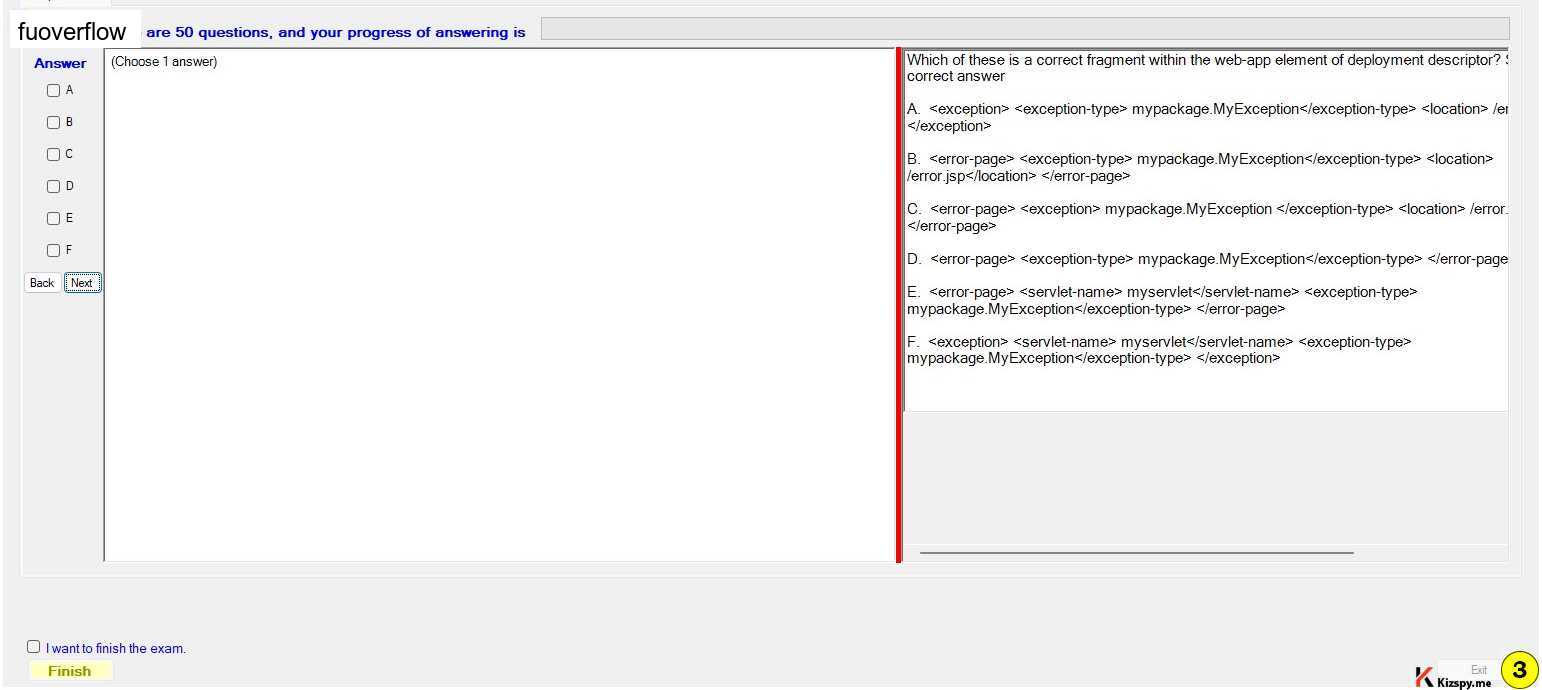Go to the Next question
The width and height of the screenshot is (1542, 690).
[x=82, y=283]
